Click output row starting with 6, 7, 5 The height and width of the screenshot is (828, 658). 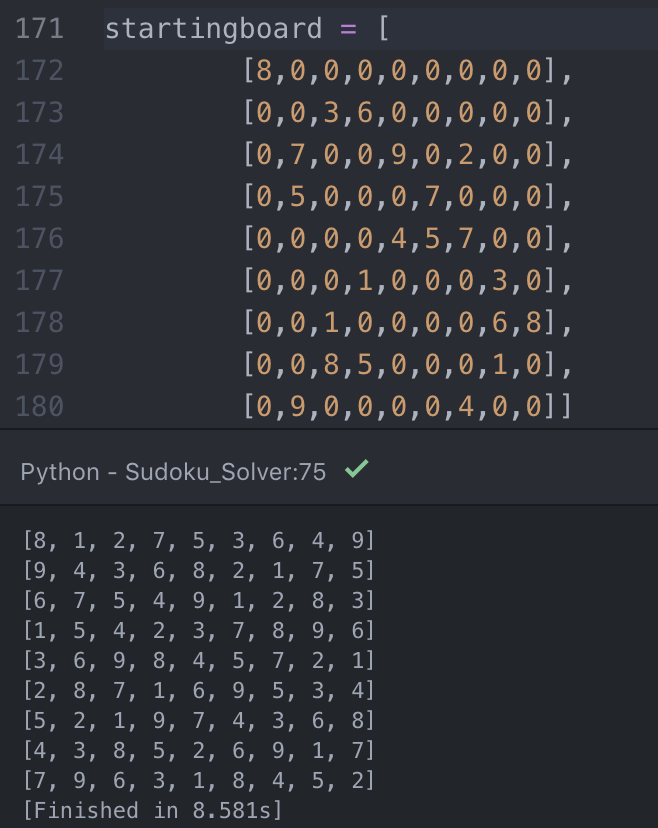[199, 600]
